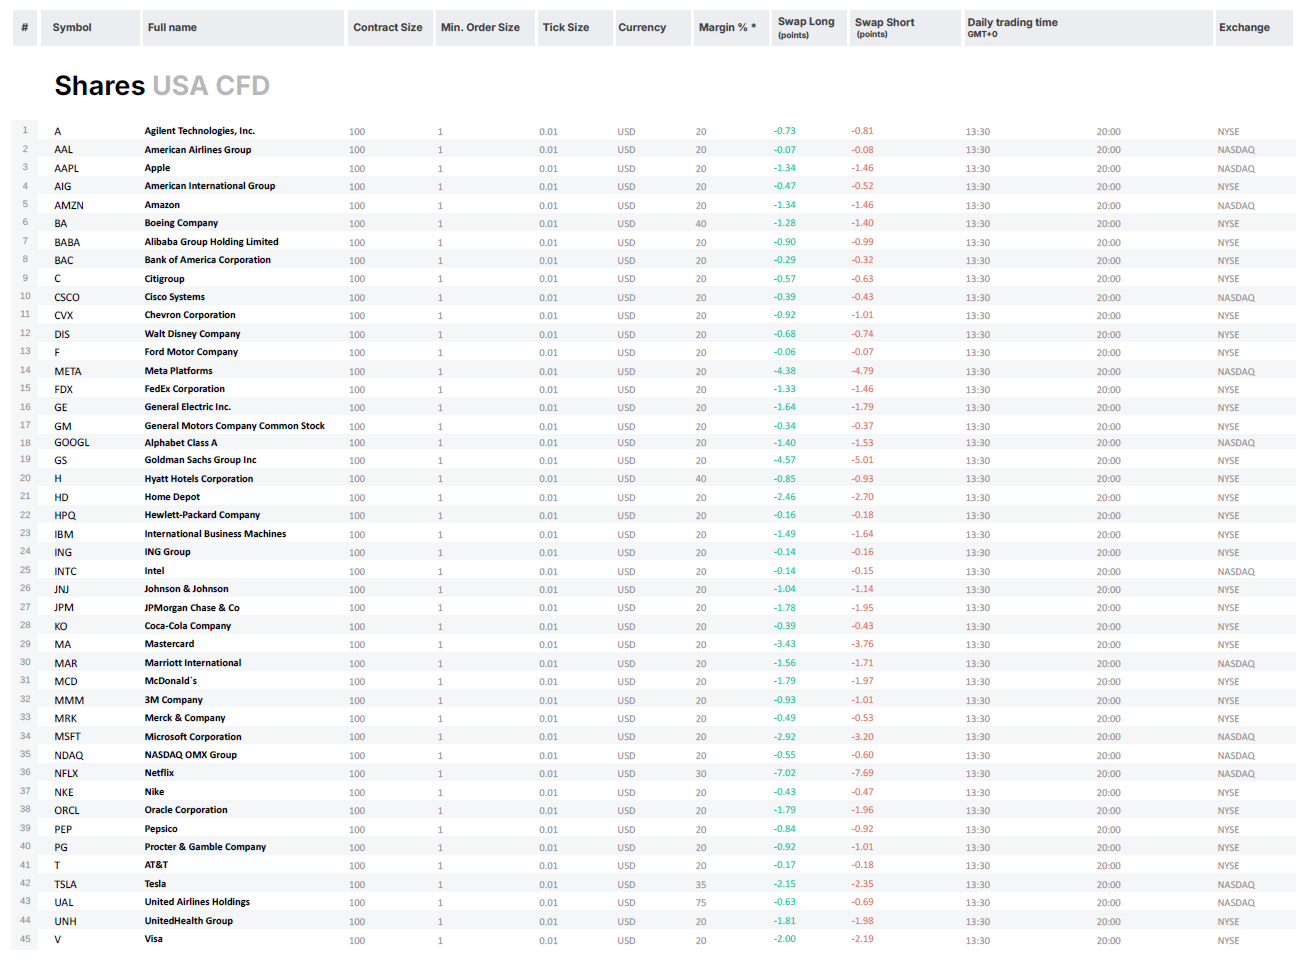Click JPMorgan Chase & Co
Viewport: 1304px width, 961px height.
[x=192, y=608]
